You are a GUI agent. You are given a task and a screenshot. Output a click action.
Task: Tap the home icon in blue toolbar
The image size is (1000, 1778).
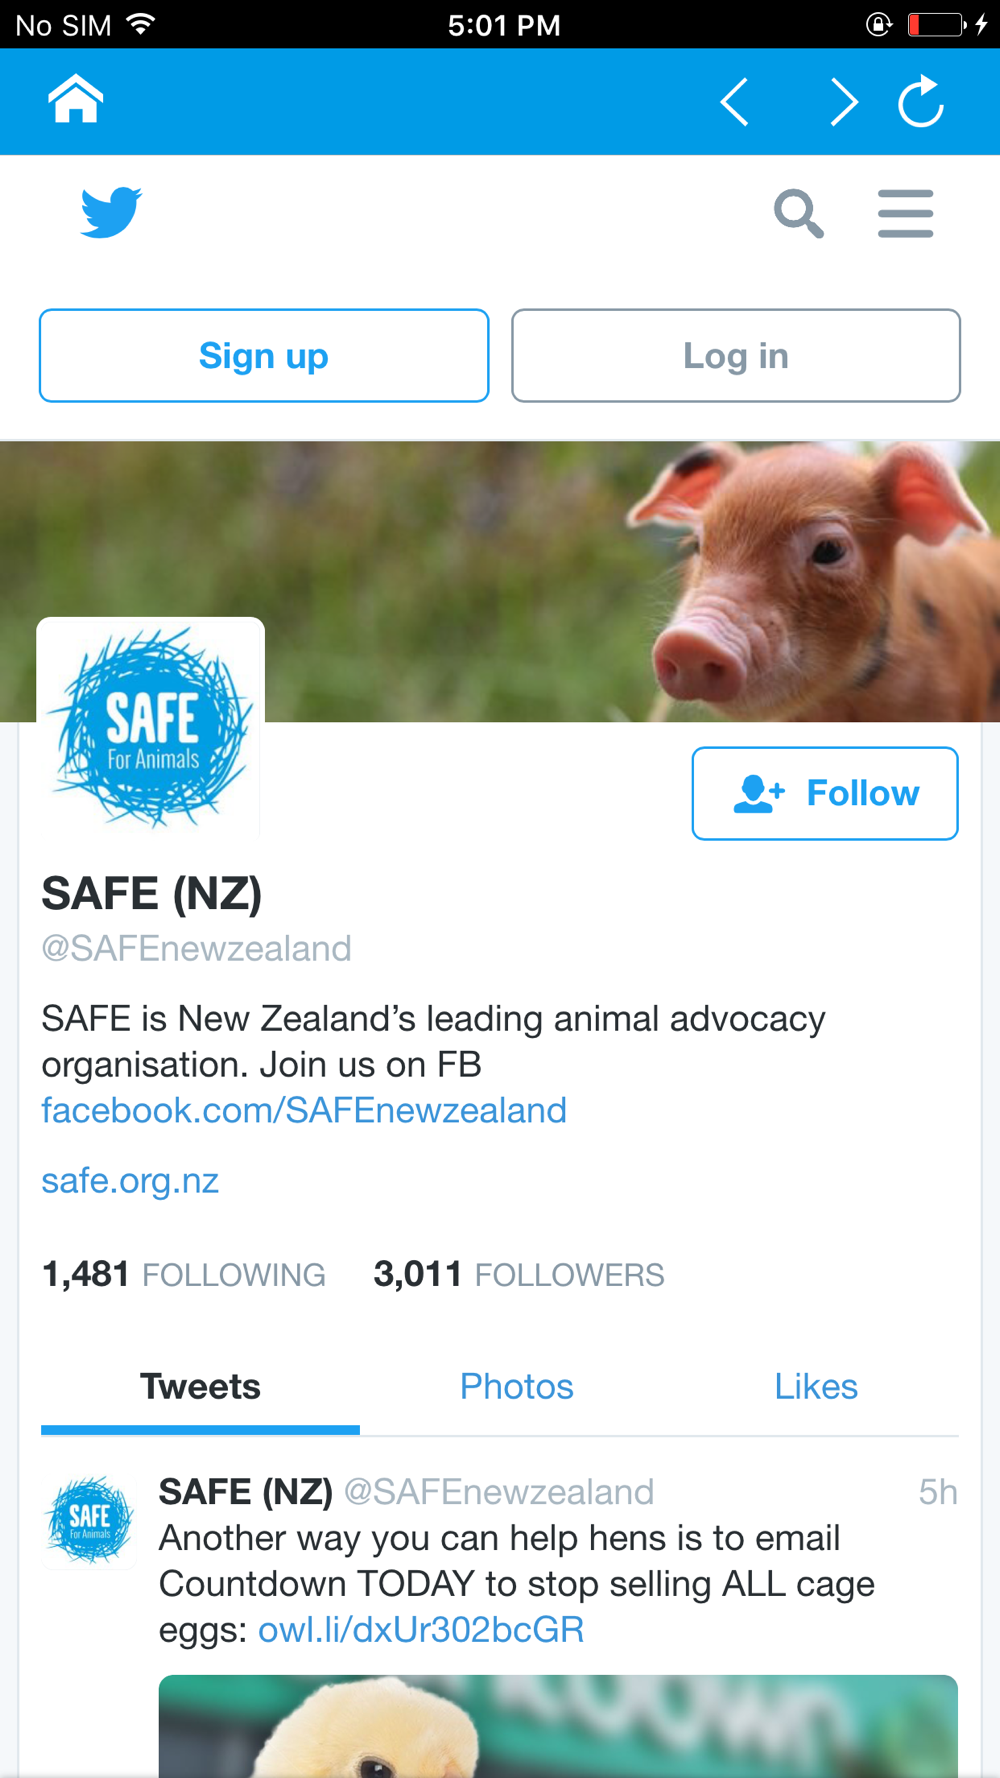[76, 99]
